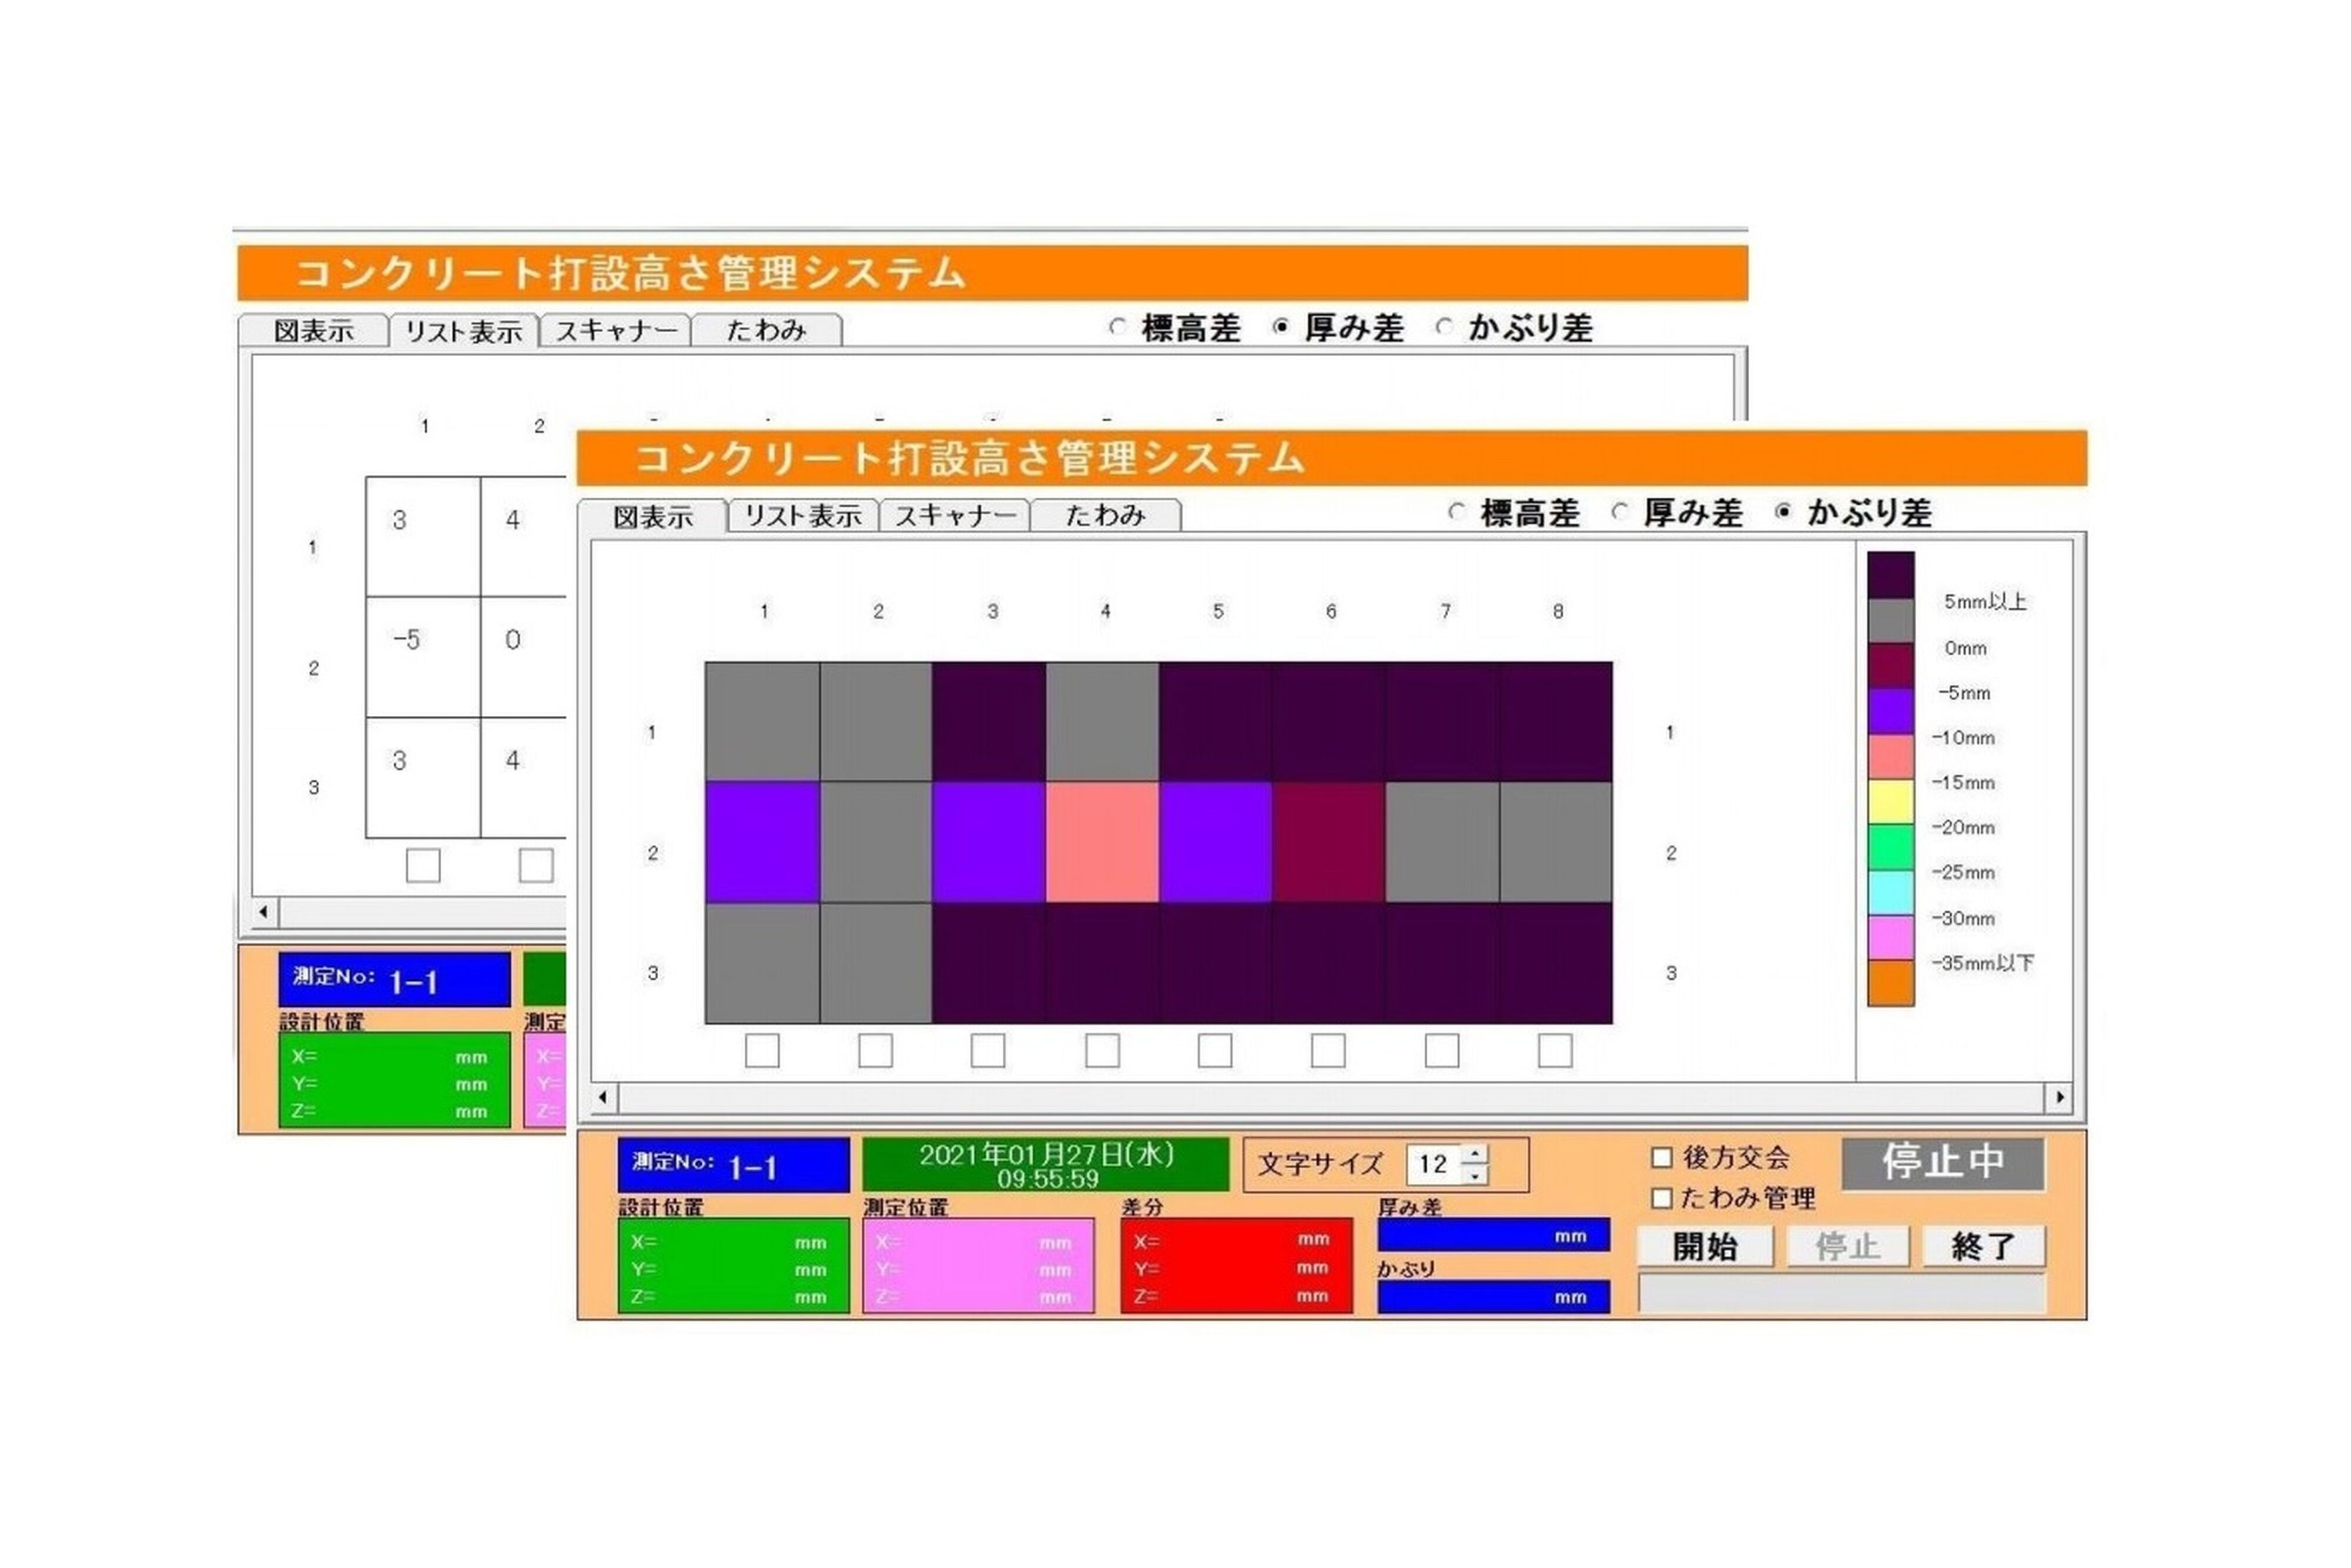Click the 開始 button
Viewport: 2351px width, 1568px height.
point(1705,1247)
